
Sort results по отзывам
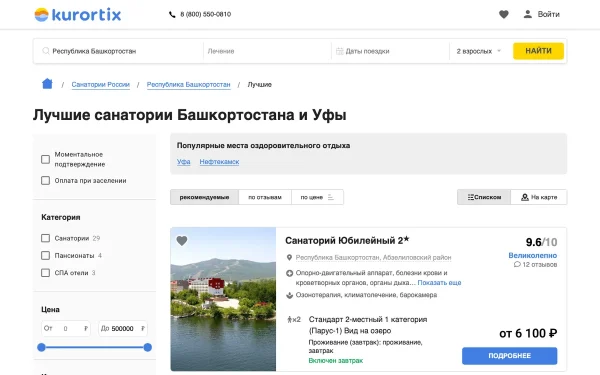point(265,197)
